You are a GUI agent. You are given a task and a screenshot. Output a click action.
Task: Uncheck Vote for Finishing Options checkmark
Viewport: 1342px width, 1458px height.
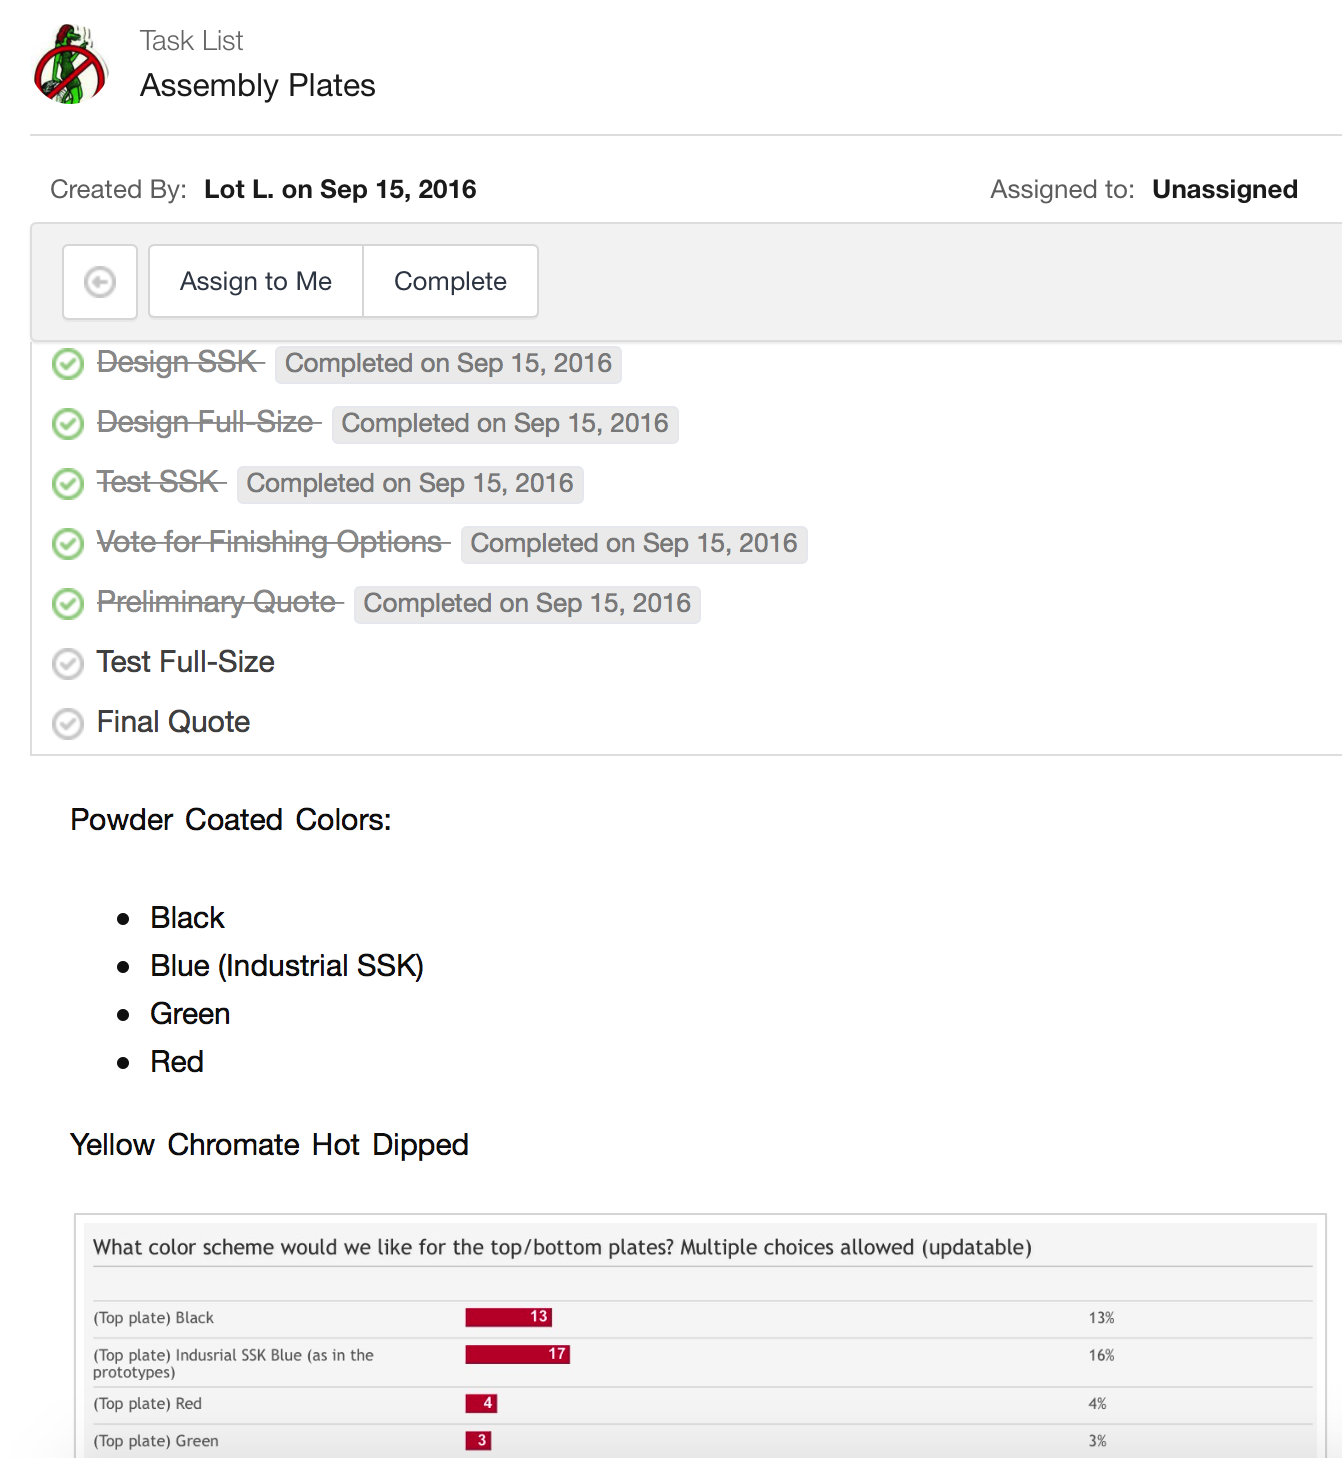(68, 544)
